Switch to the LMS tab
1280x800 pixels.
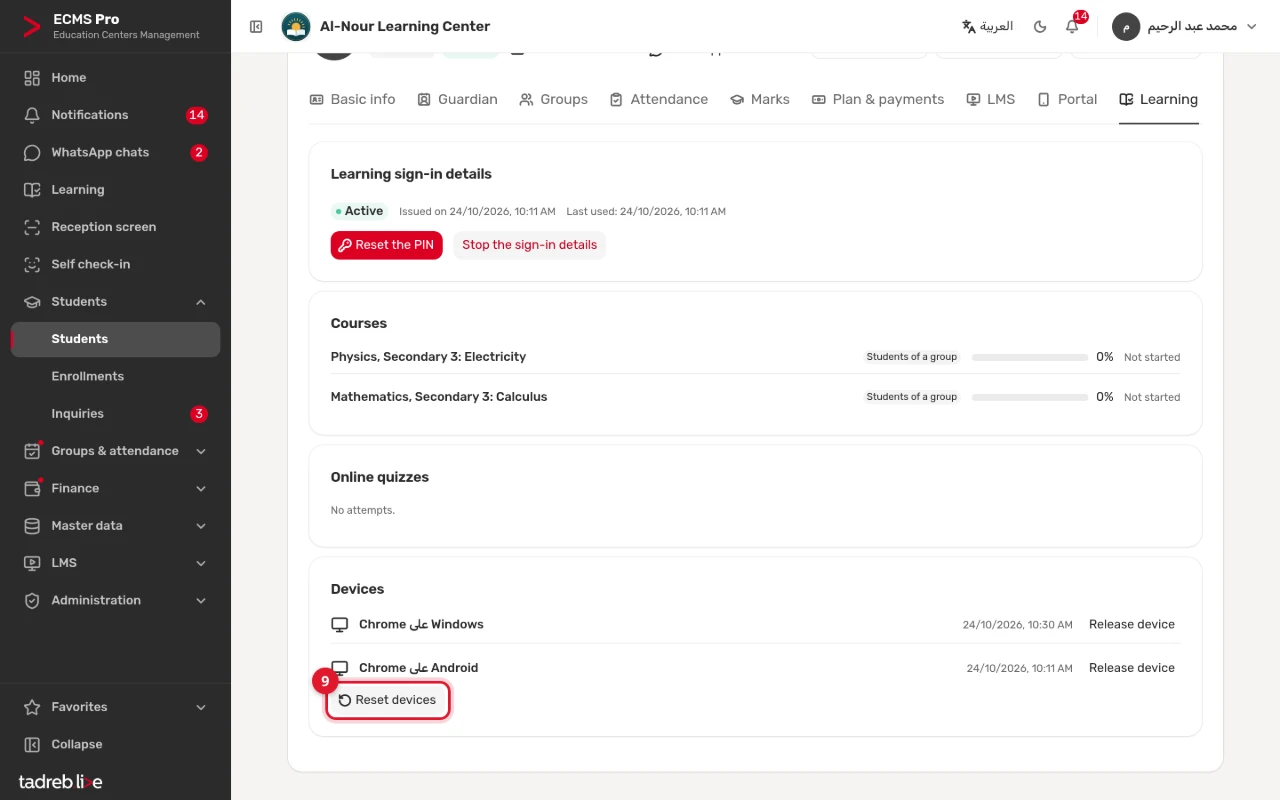coord(990,99)
